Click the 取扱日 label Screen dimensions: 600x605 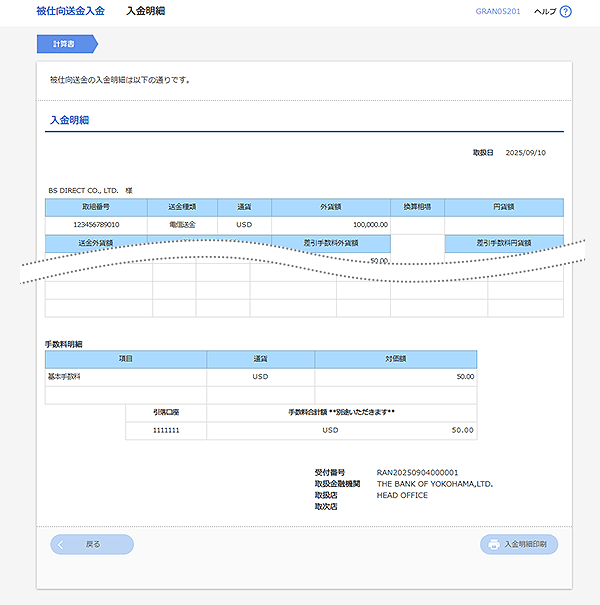click(x=483, y=153)
